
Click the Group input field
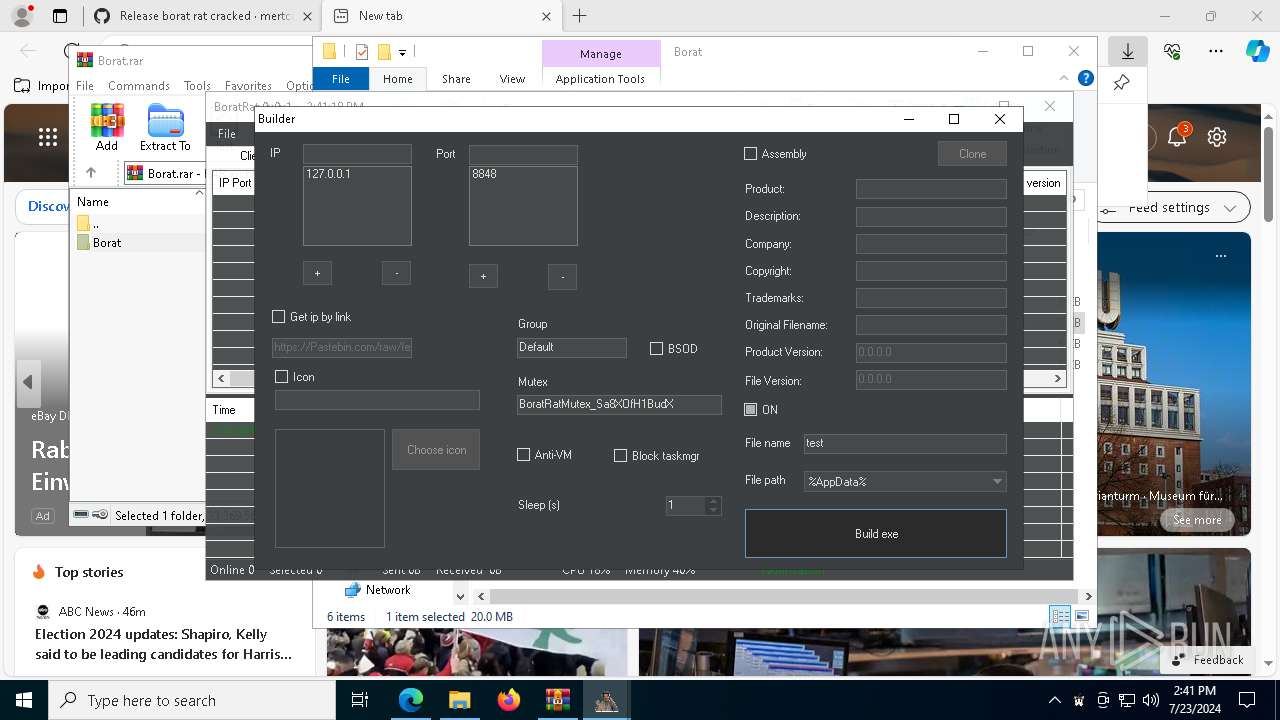(572, 347)
